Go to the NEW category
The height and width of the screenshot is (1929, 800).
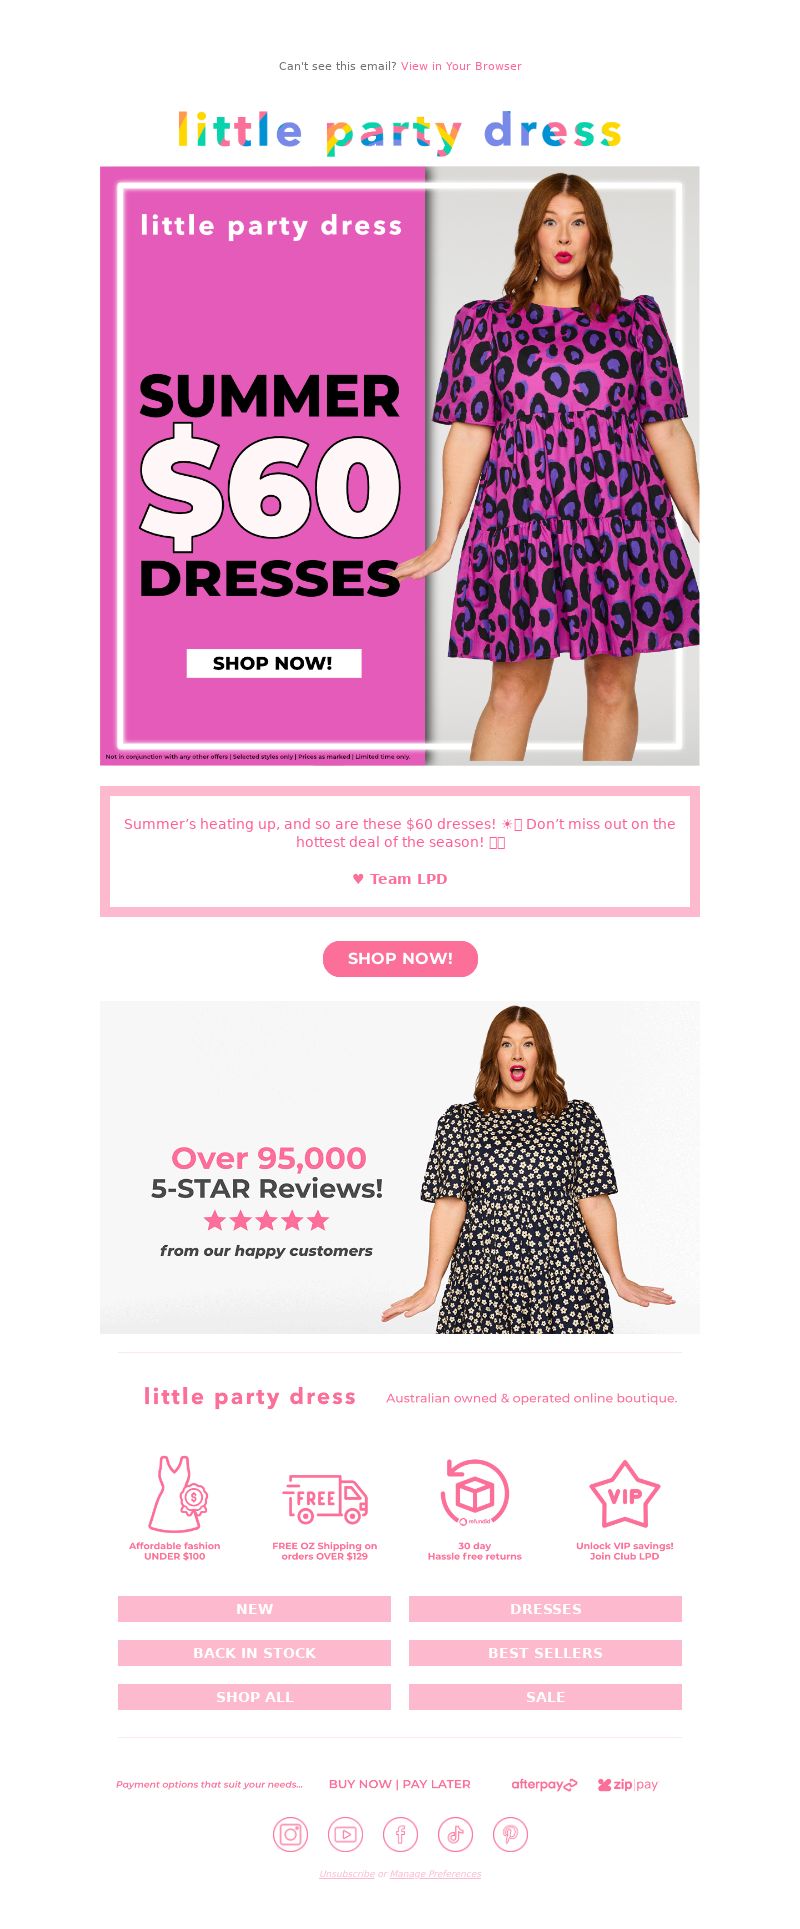pyautogui.click(x=254, y=1609)
